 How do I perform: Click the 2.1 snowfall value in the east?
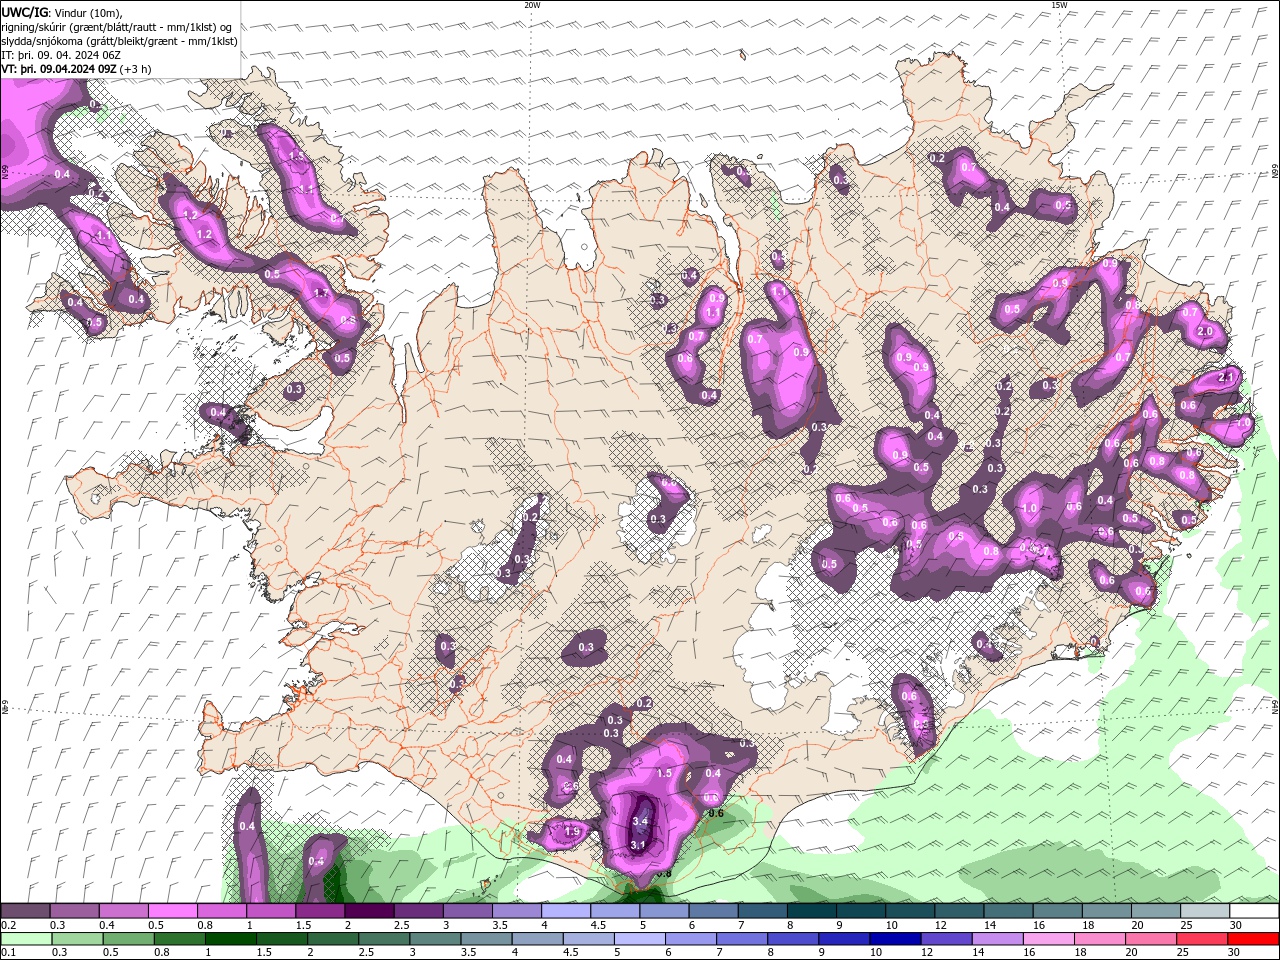pyautogui.click(x=1228, y=377)
